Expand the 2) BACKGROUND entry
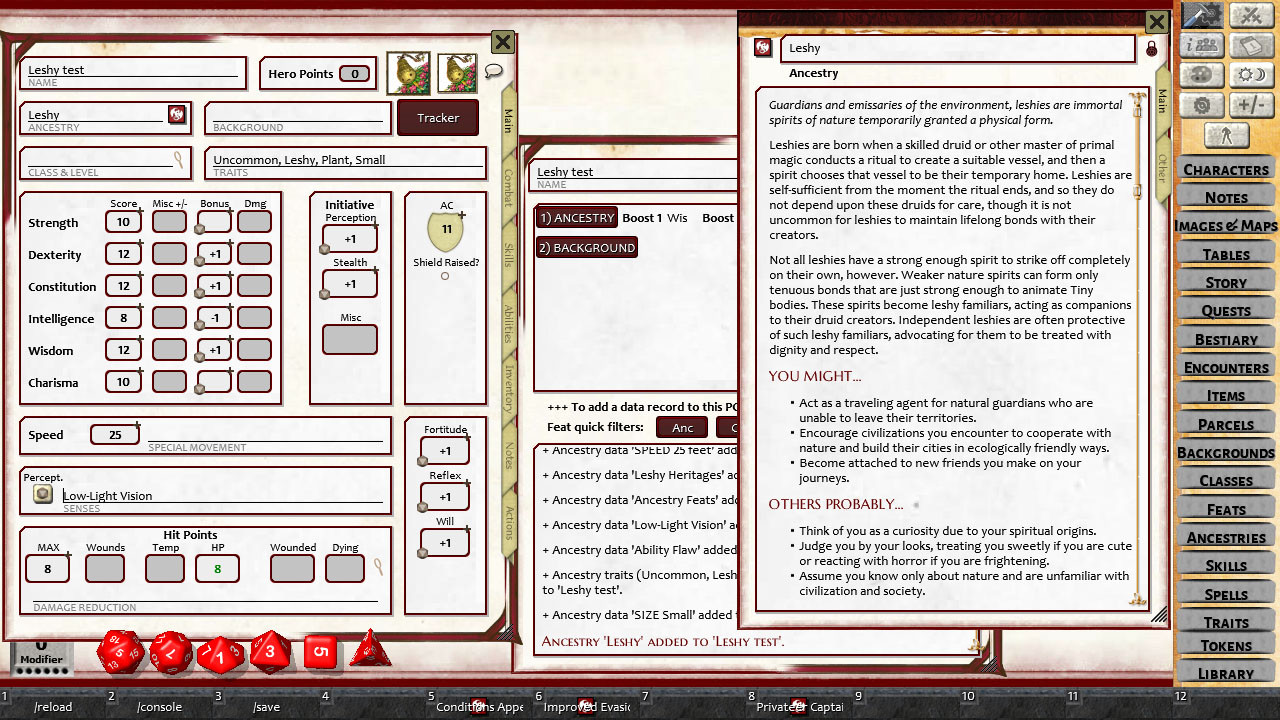 click(x=587, y=247)
